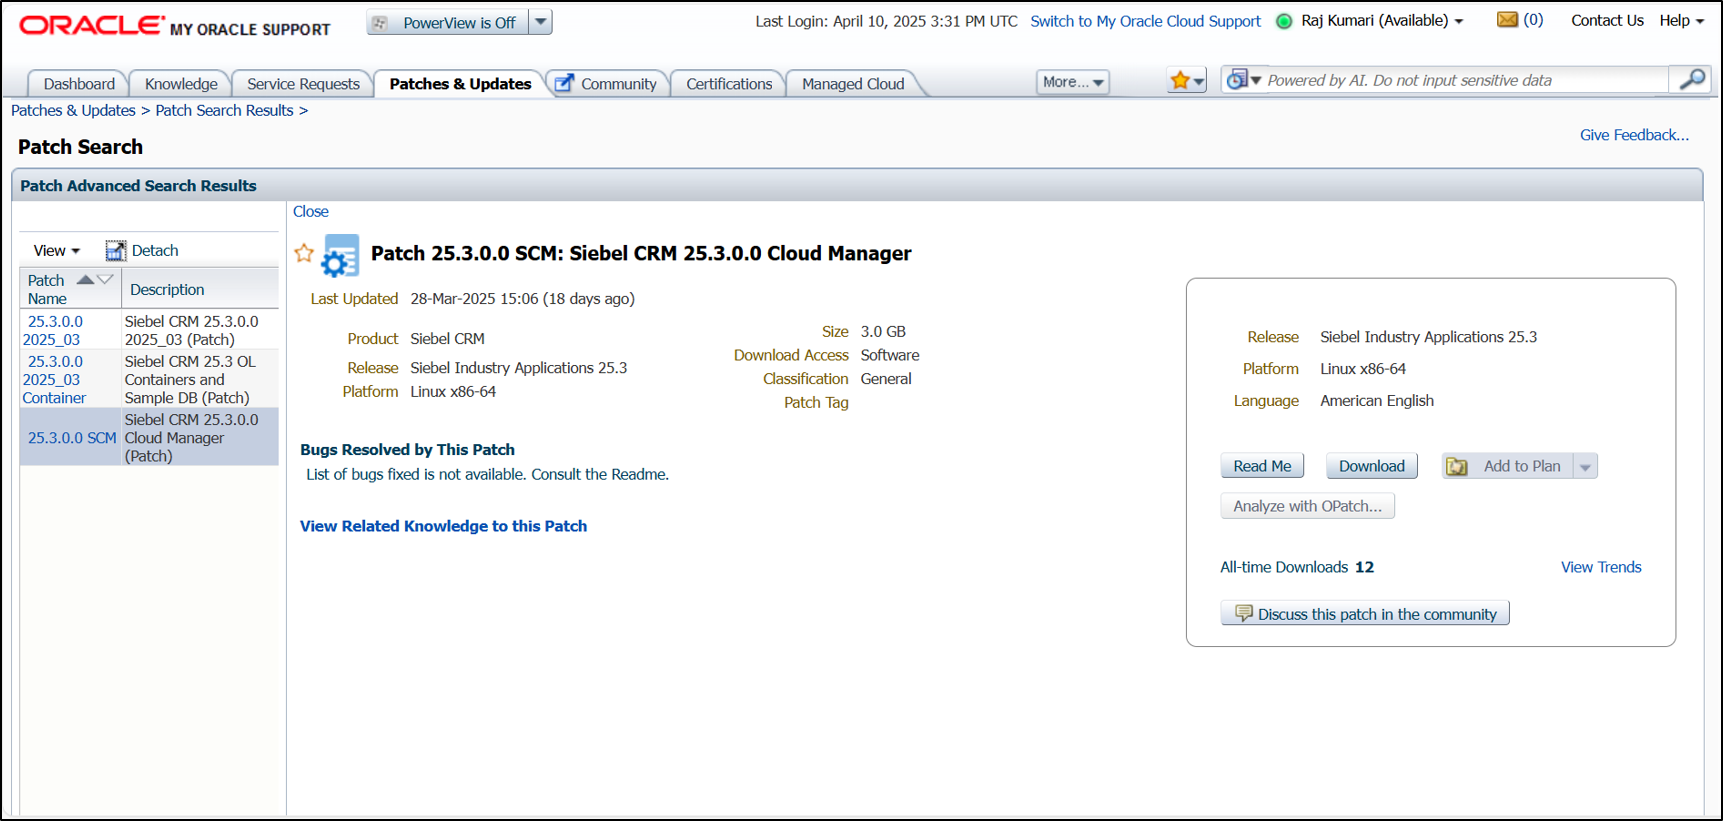Click the patch gear document icon
This screenshot has height=821, width=1723.
click(x=340, y=256)
